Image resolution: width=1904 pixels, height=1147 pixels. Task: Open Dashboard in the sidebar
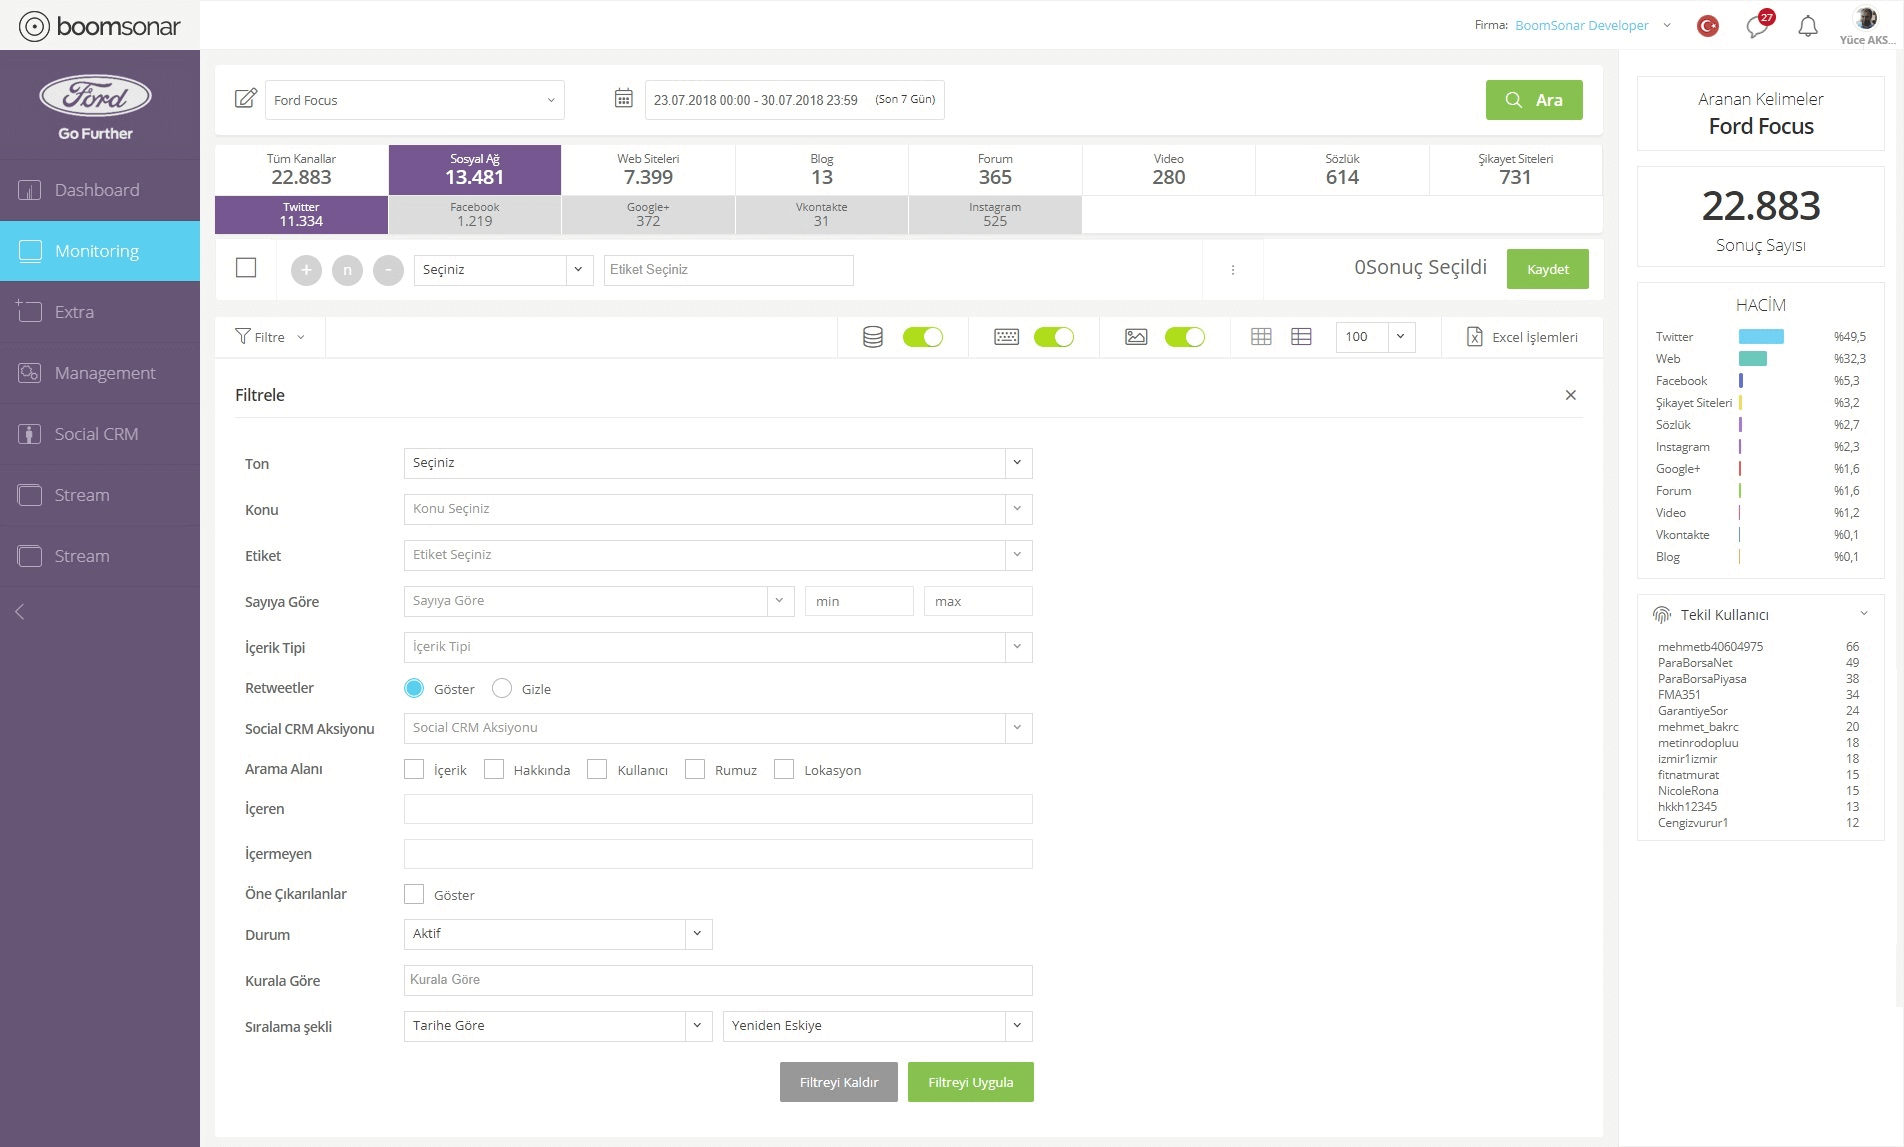100,190
